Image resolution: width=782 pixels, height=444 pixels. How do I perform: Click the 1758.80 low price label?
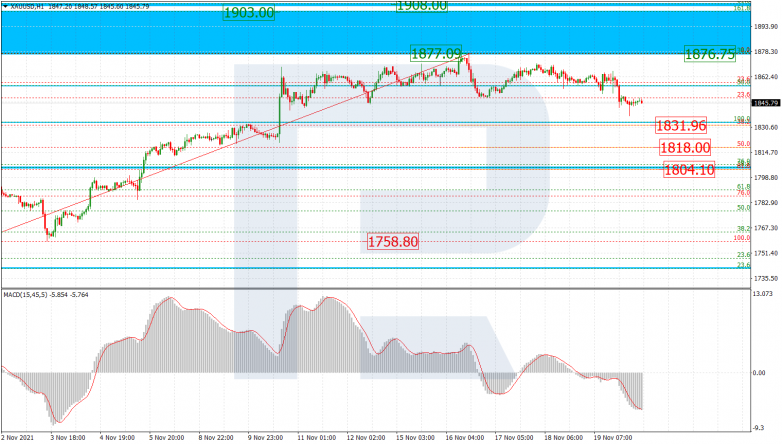tap(392, 242)
